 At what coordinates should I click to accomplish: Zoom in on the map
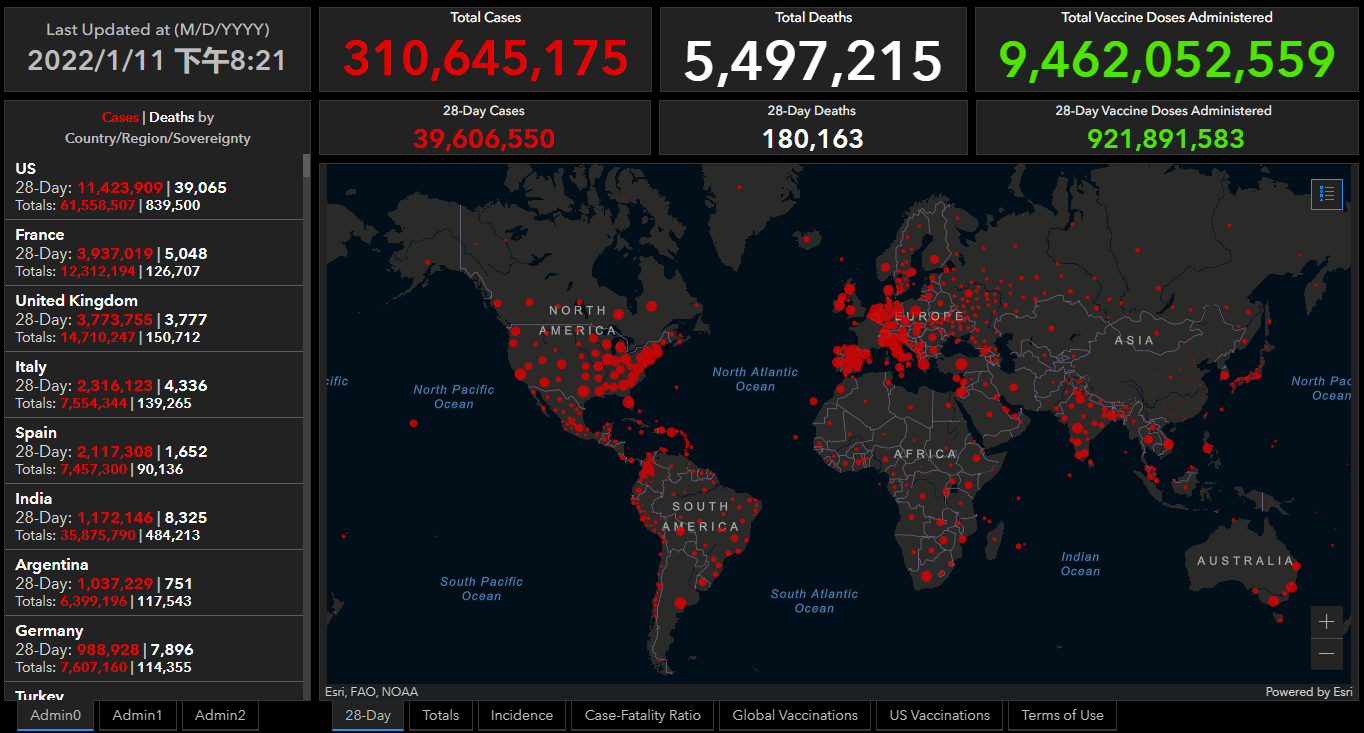1326,622
